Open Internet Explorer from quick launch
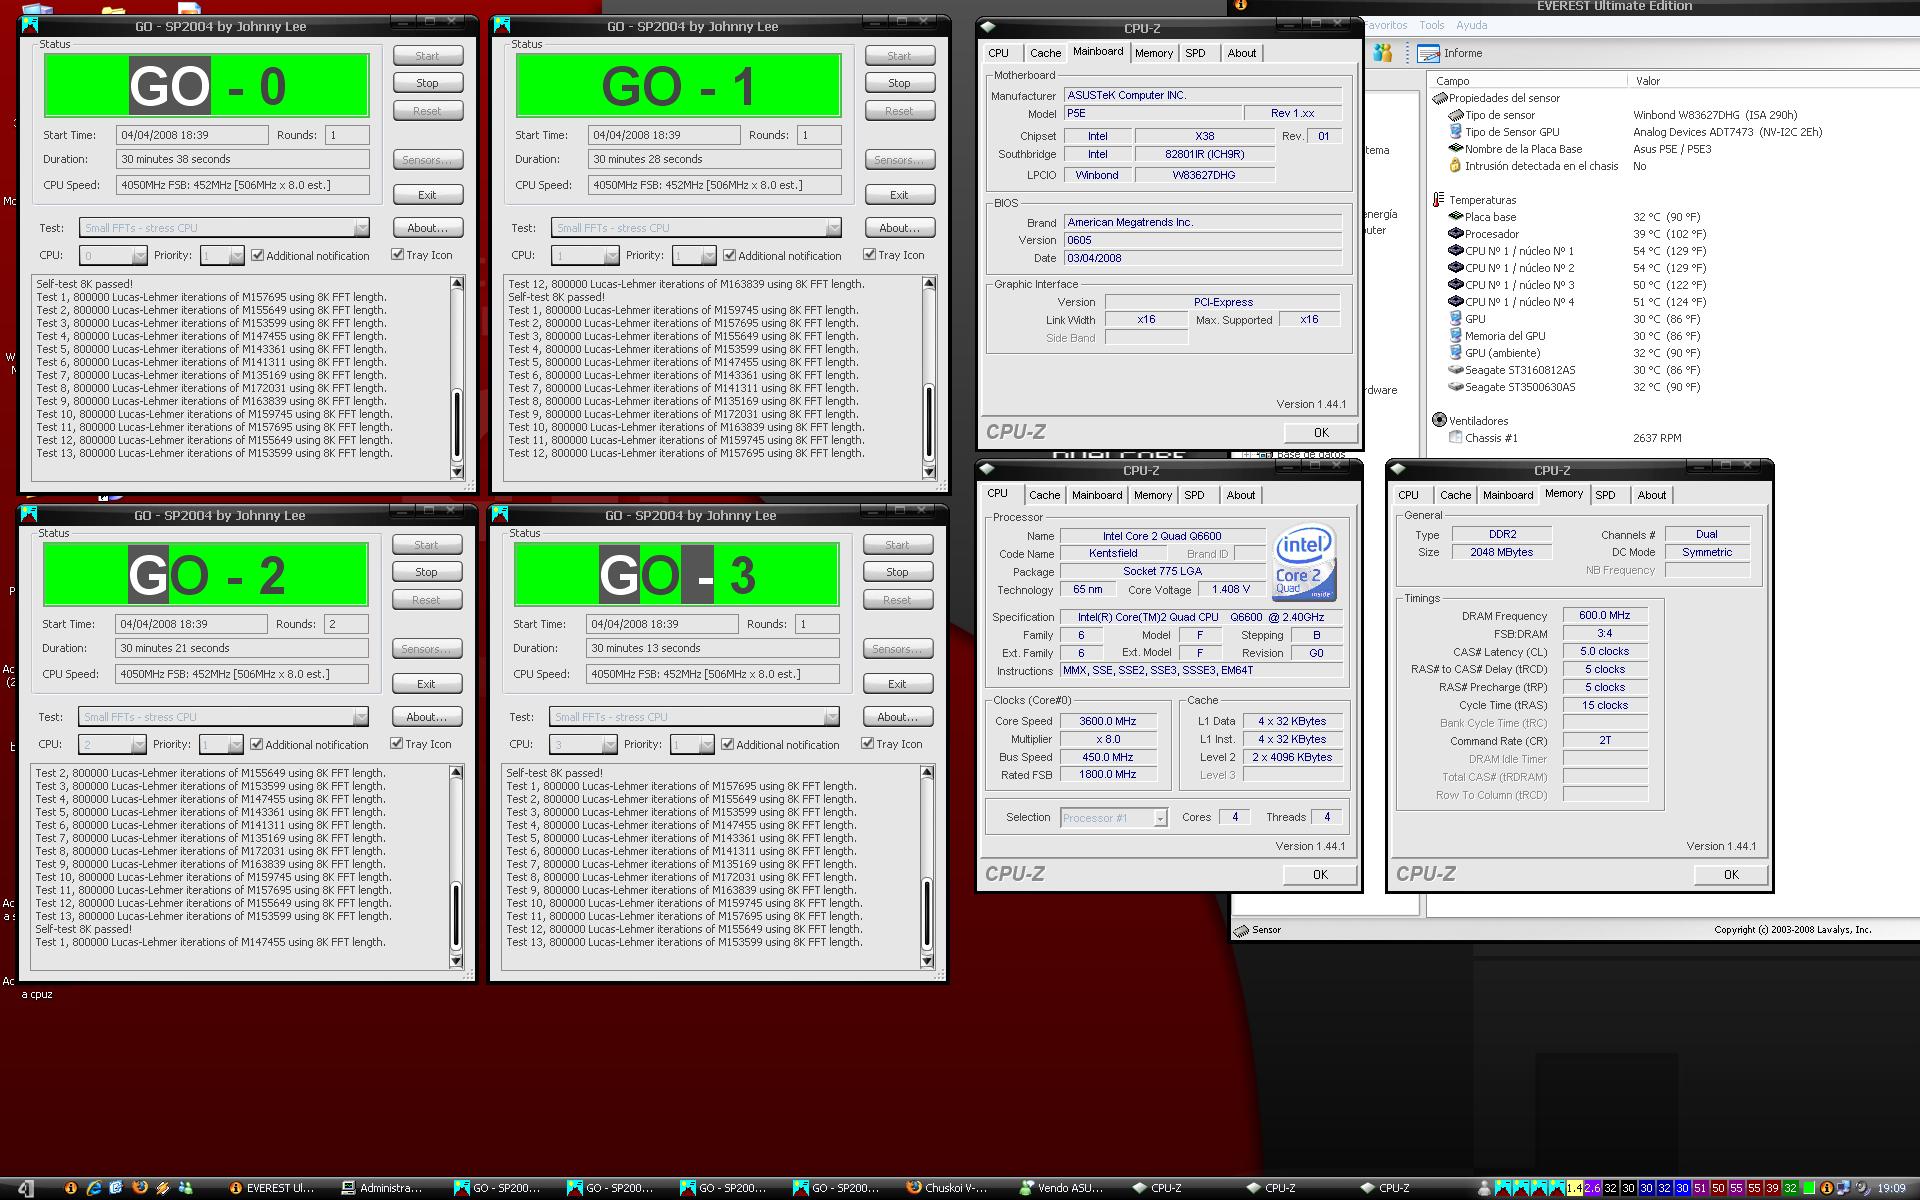Image resolution: width=1920 pixels, height=1200 pixels. (x=93, y=1188)
